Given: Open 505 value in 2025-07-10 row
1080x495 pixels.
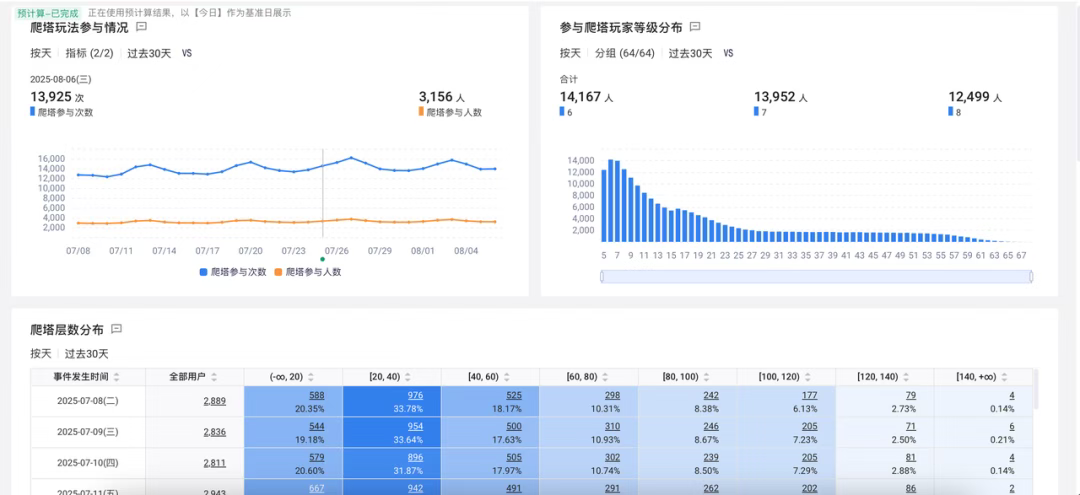Looking at the screenshot, I should tap(514, 457).
